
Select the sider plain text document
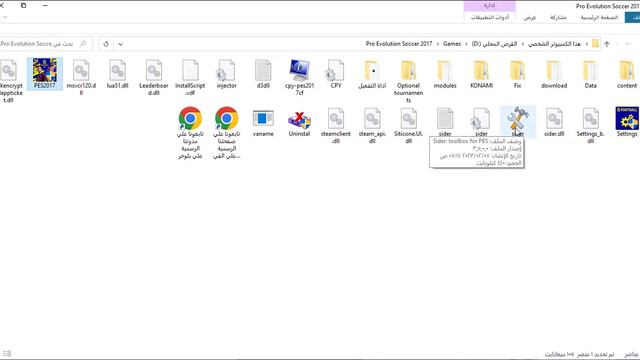[445, 122]
